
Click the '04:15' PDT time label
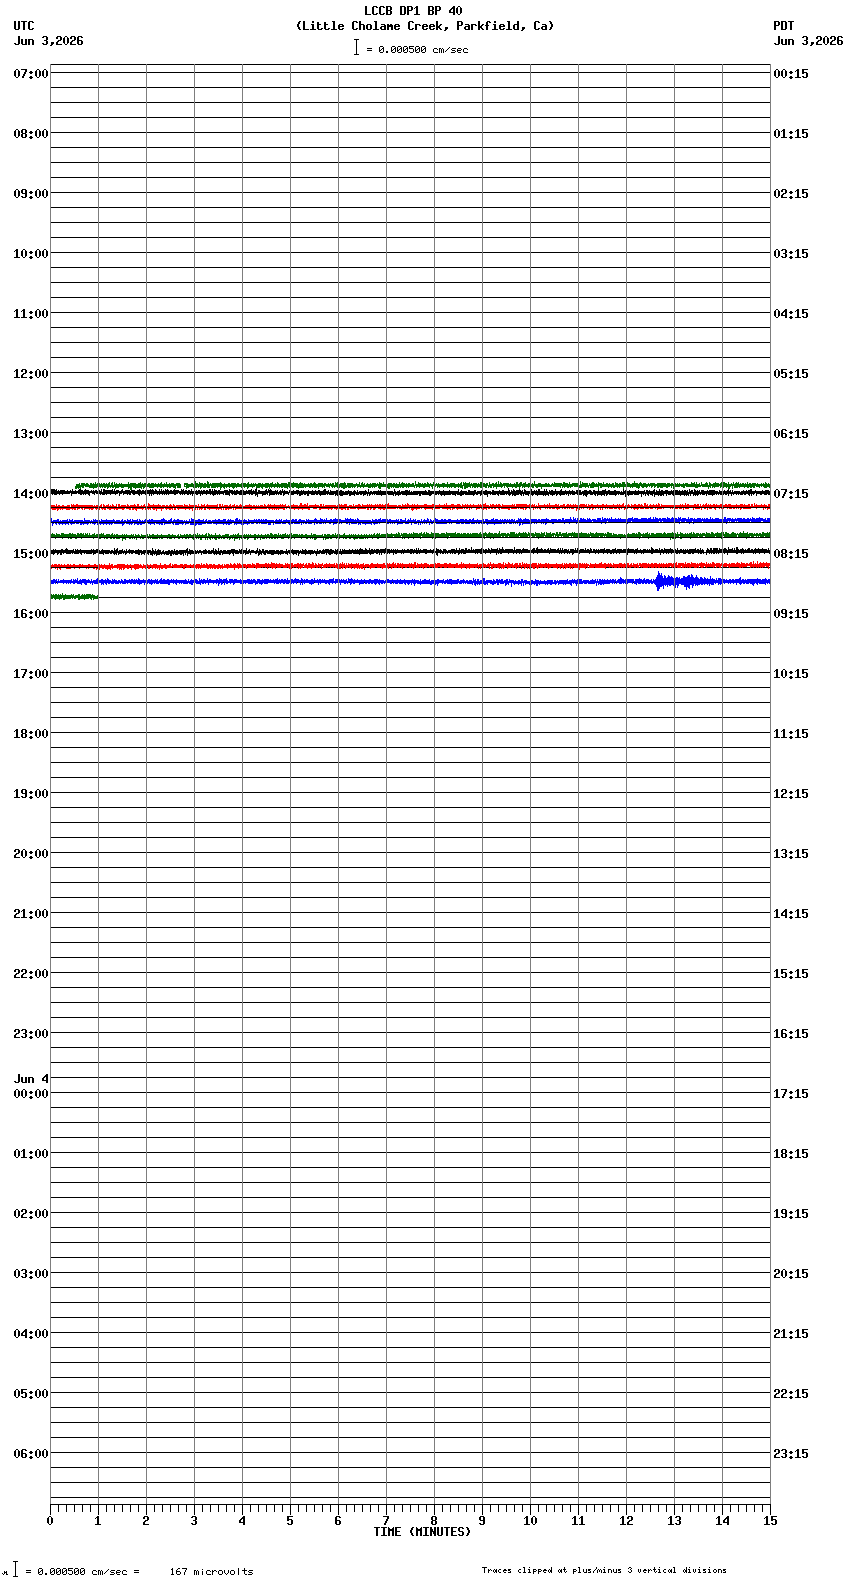point(791,314)
